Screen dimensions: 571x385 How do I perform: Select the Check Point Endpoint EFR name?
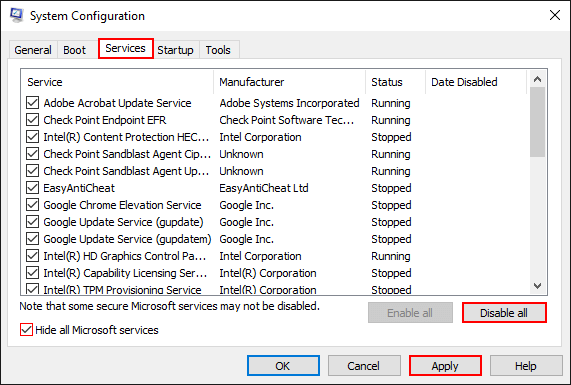pyautogui.click(x=105, y=120)
